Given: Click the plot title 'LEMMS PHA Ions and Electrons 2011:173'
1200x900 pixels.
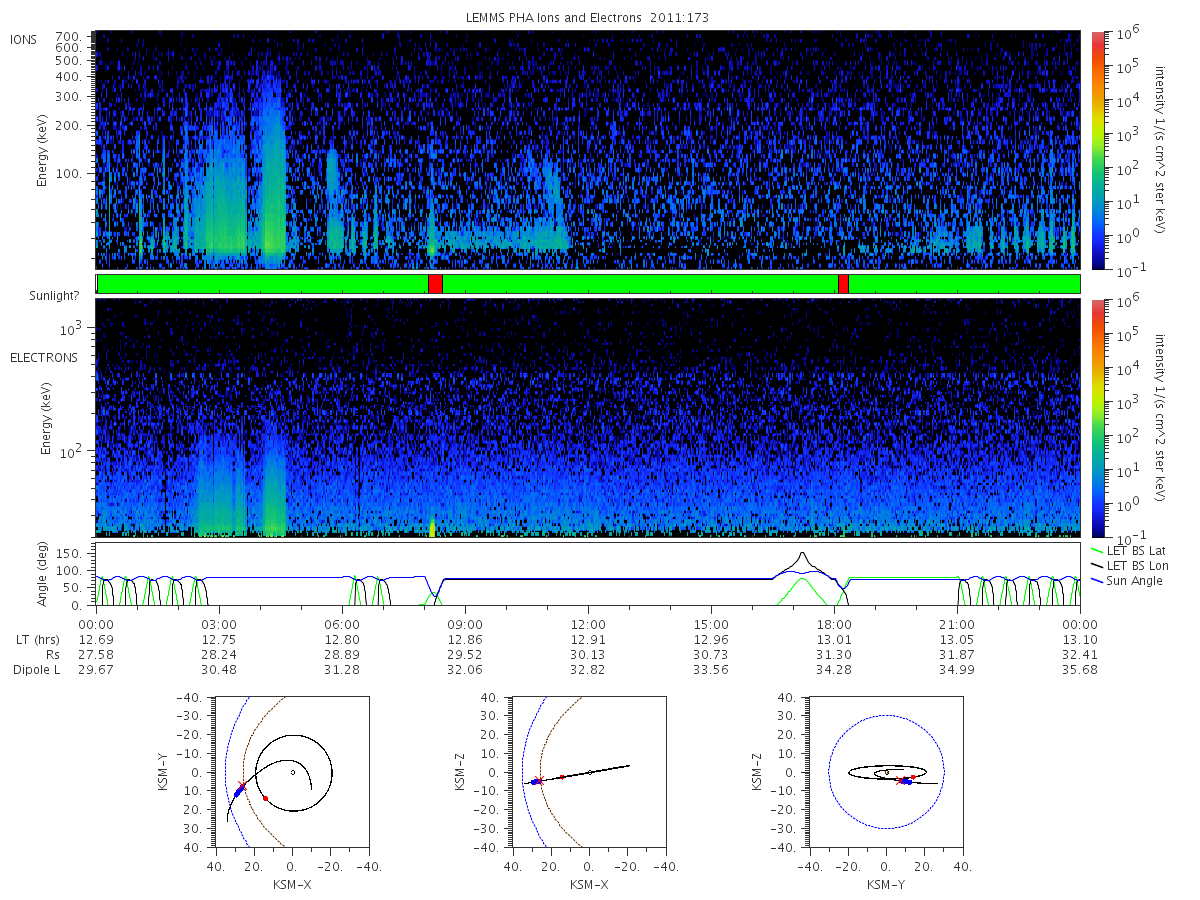Looking at the screenshot, I should 588,18.
